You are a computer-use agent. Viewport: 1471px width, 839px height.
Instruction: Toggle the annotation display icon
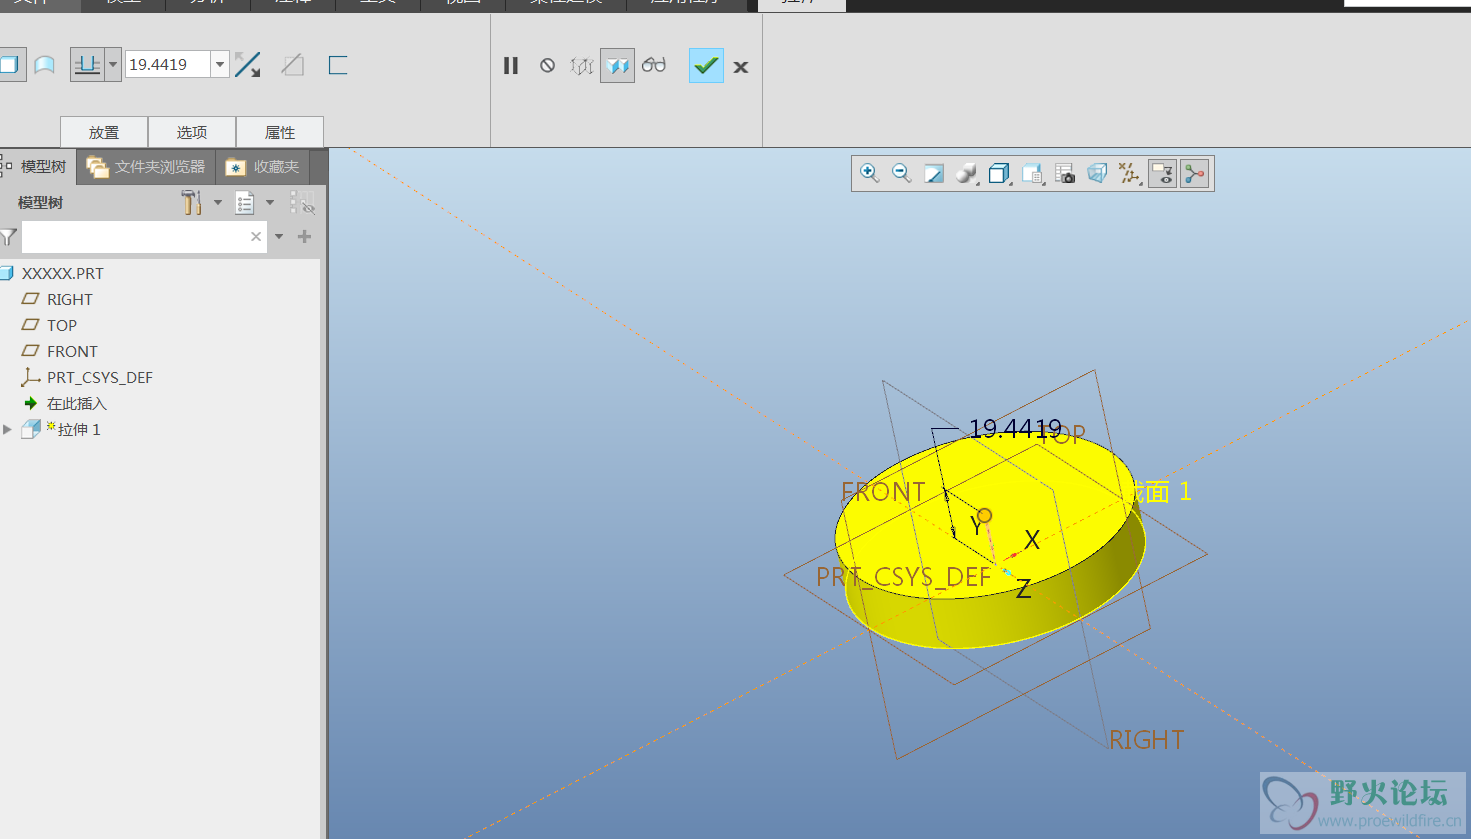point(1162,174)
